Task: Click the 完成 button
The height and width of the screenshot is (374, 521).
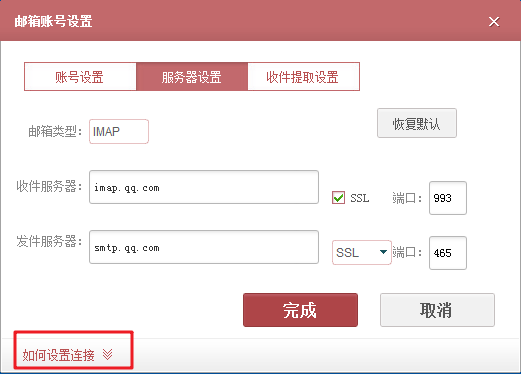Action: tap(300, 310)
